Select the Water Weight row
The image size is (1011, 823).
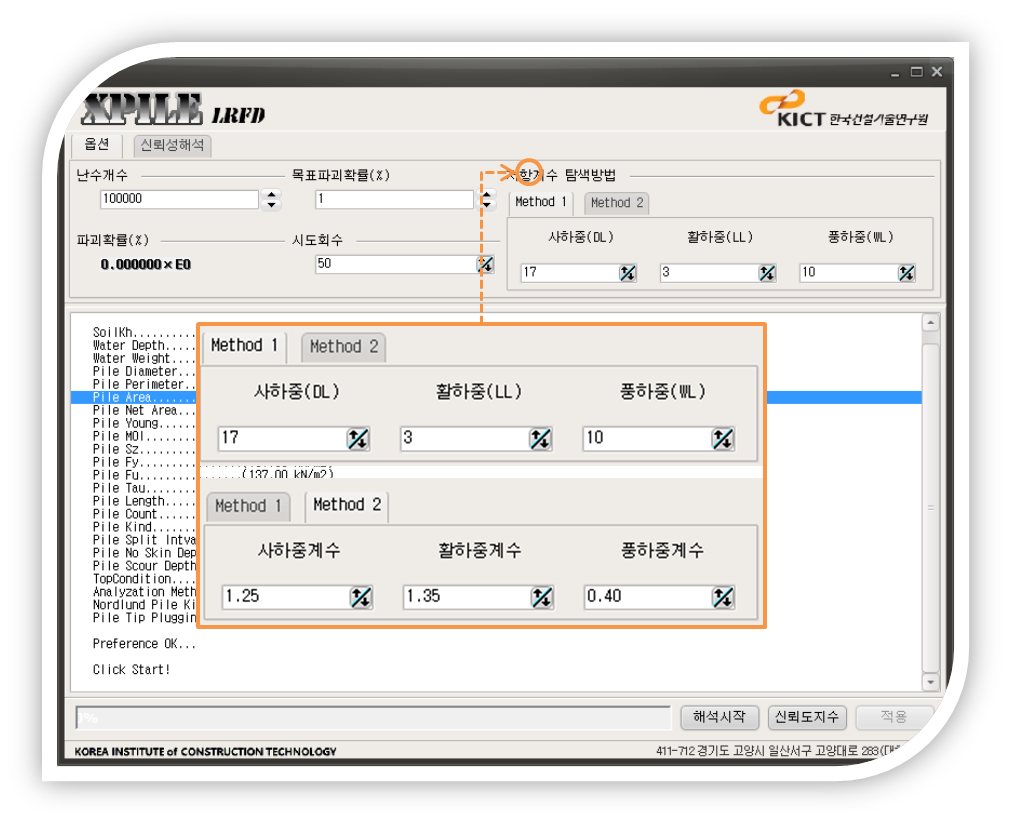(x=143, y=358)
